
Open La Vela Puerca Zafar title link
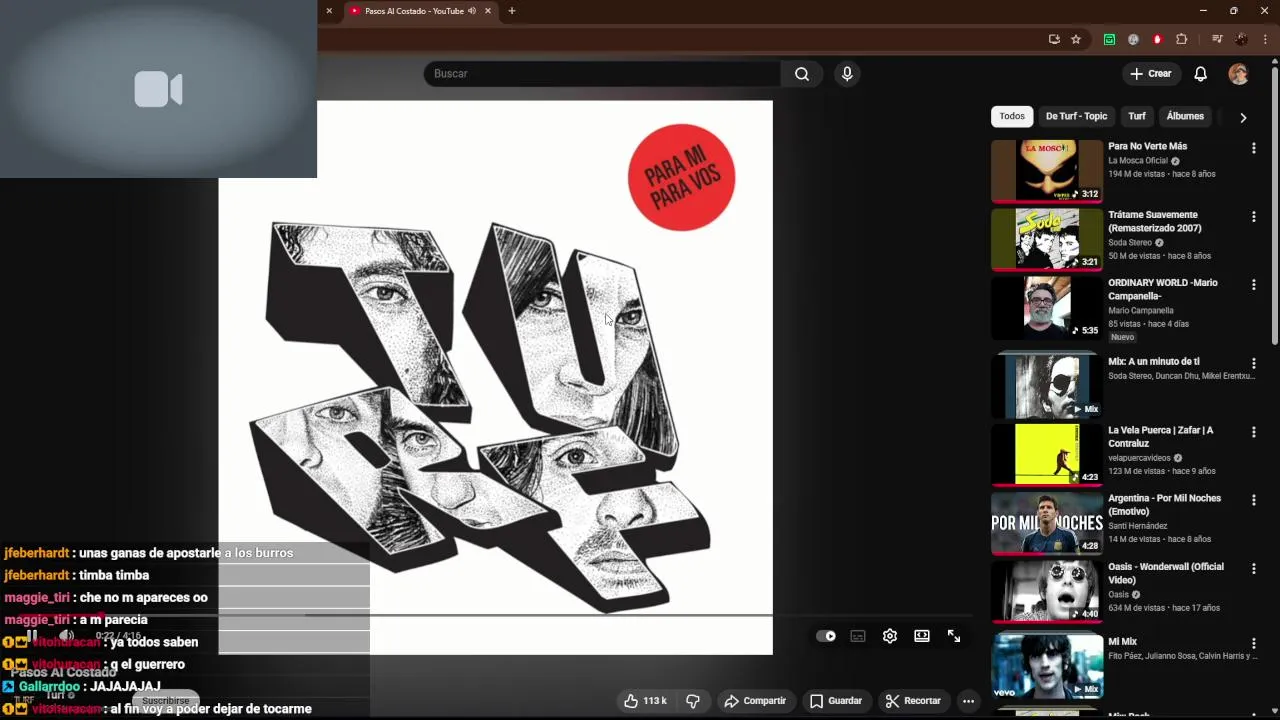[x=1161, y=437]
